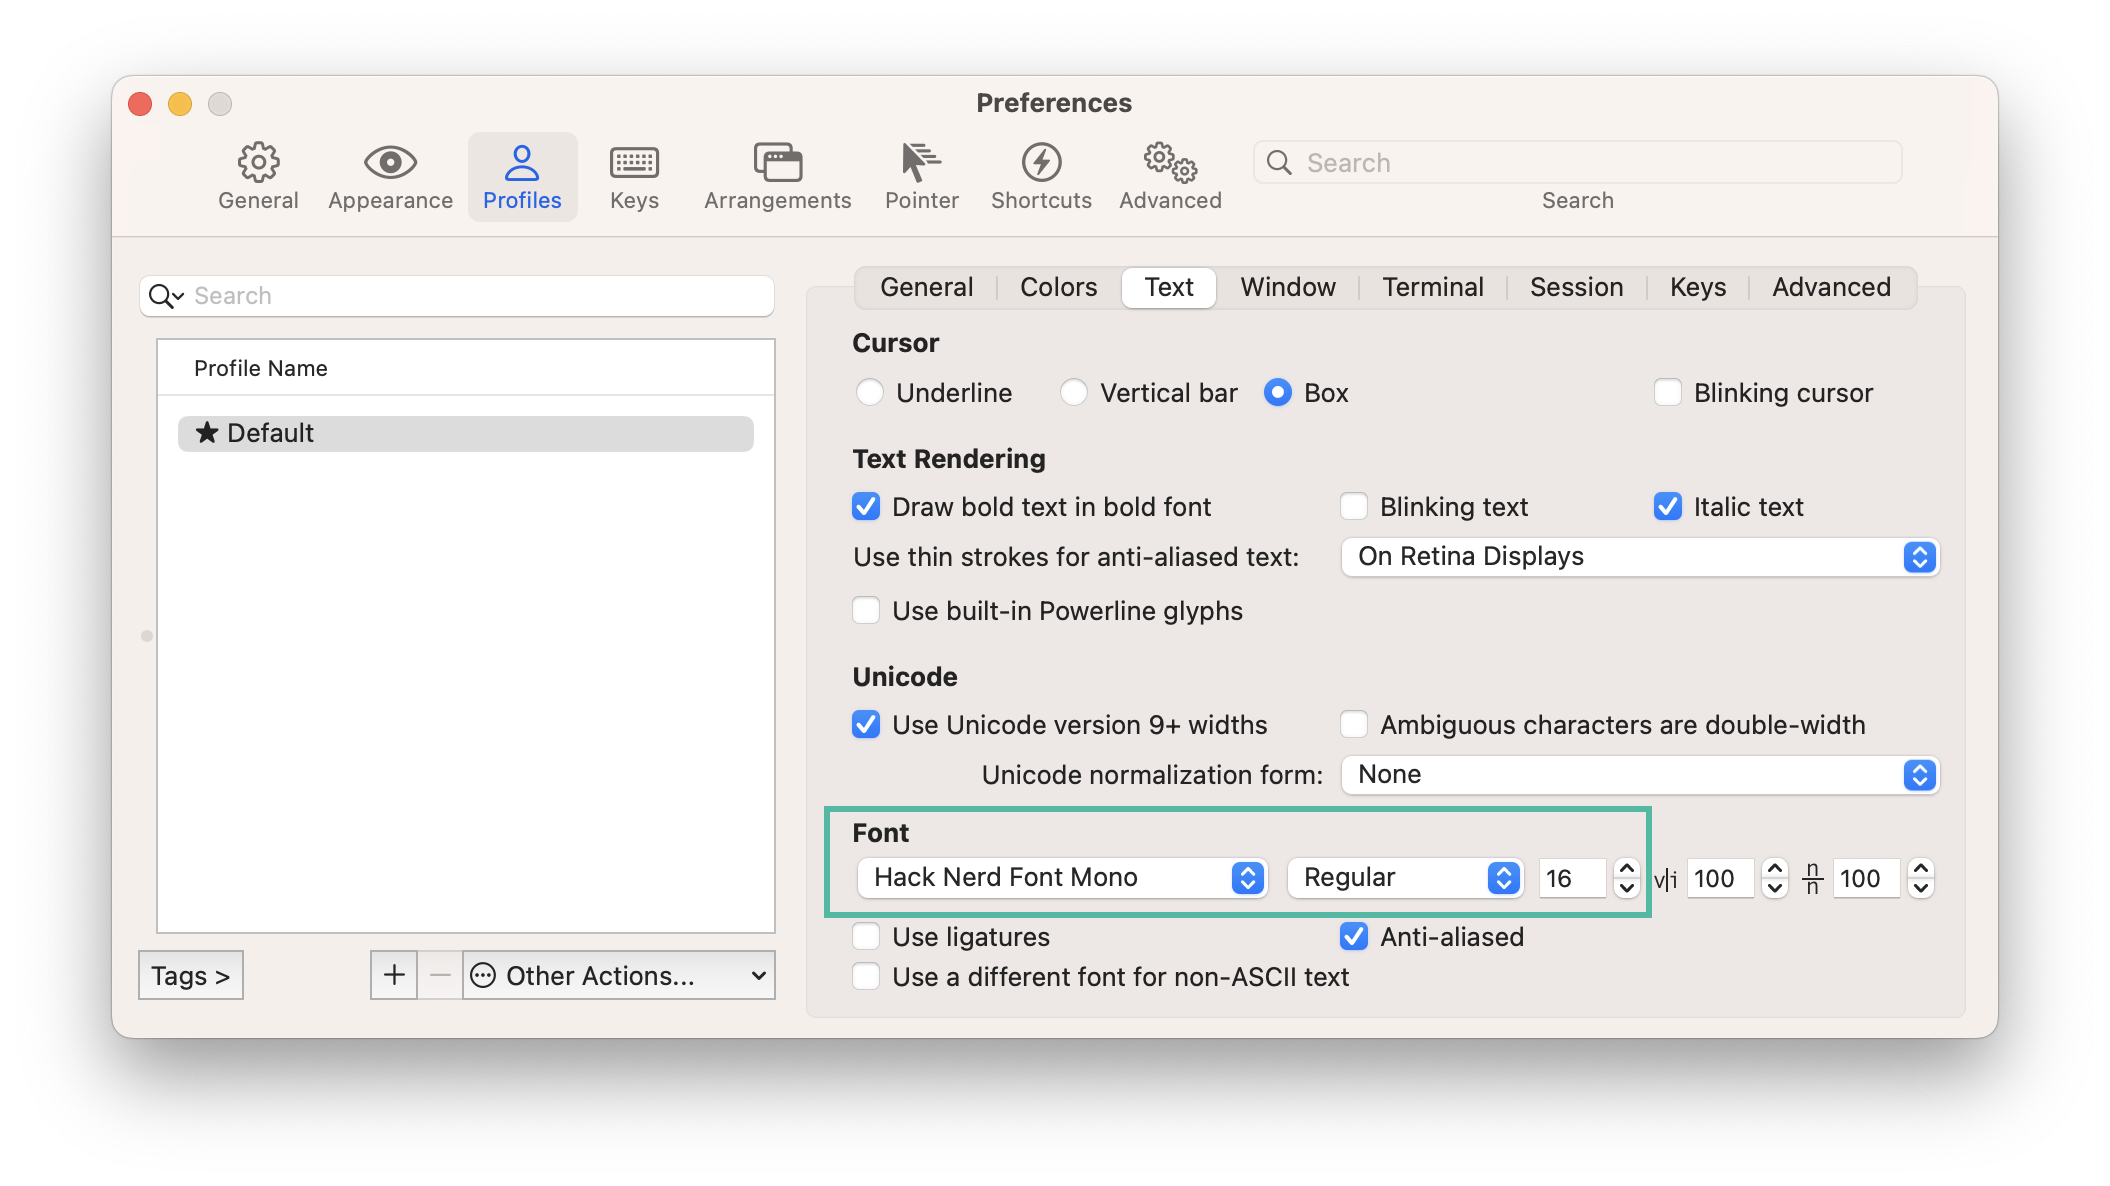Open thin strokes On Retina Displays dropdown
The image size is (2110, 1186).
tap(1640, 557)
